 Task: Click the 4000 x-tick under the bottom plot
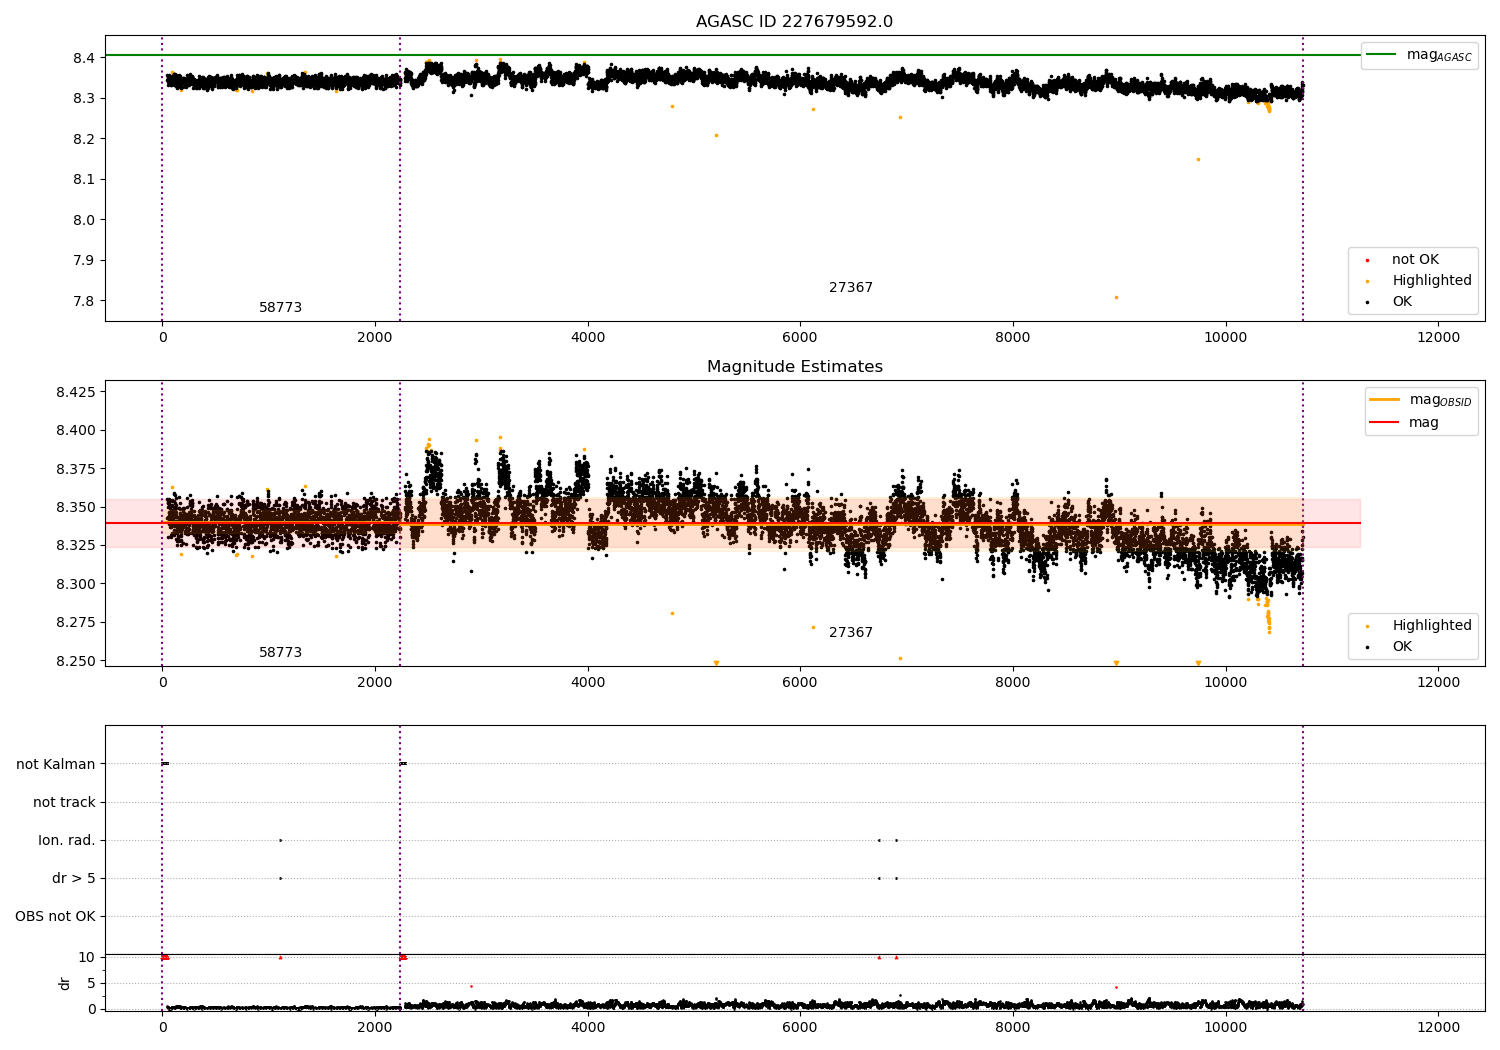click(x=588, y=1028)
